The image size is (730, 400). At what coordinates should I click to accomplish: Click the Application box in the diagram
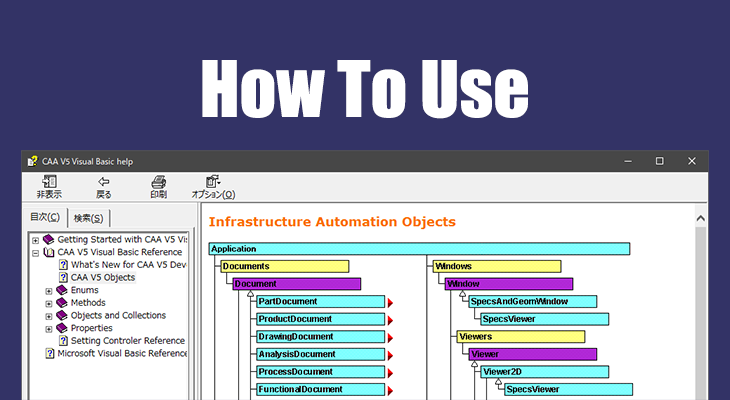(x=419, y=249)
